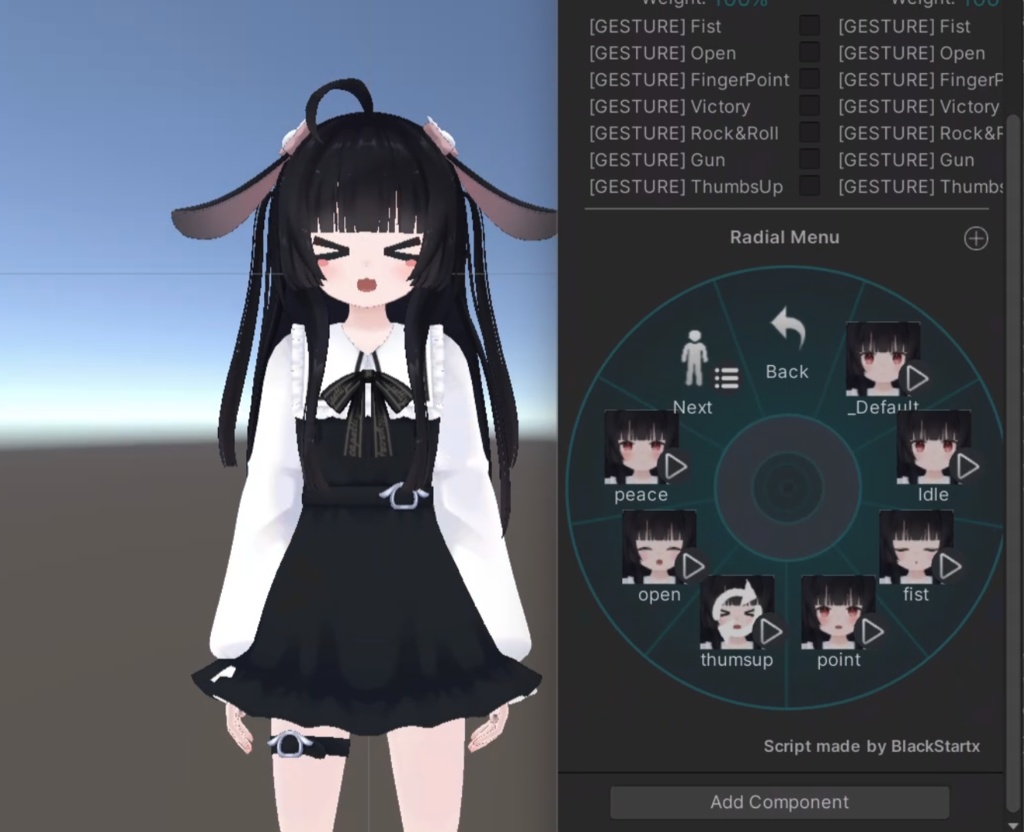Enable the left [GESTURE] Gun checkbox

pos(809,158)
